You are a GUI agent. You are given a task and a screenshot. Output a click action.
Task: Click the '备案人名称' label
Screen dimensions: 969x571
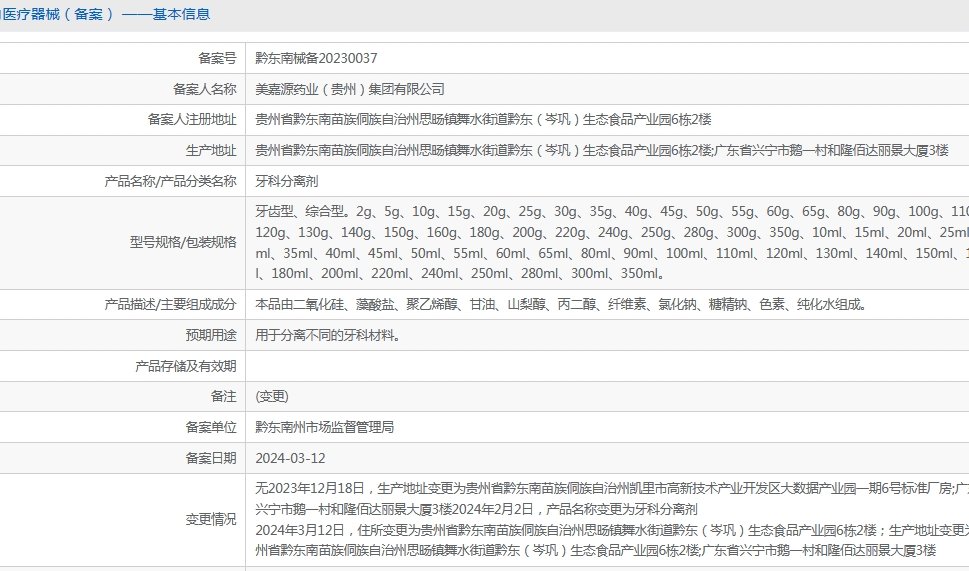(205, 89)
